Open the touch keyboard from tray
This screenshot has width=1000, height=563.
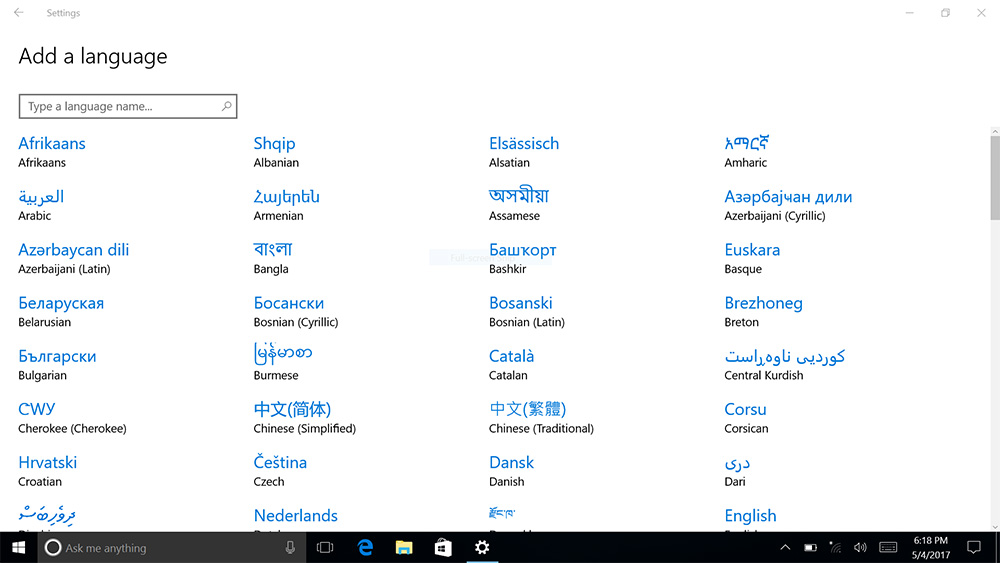[x=888, y=547]
